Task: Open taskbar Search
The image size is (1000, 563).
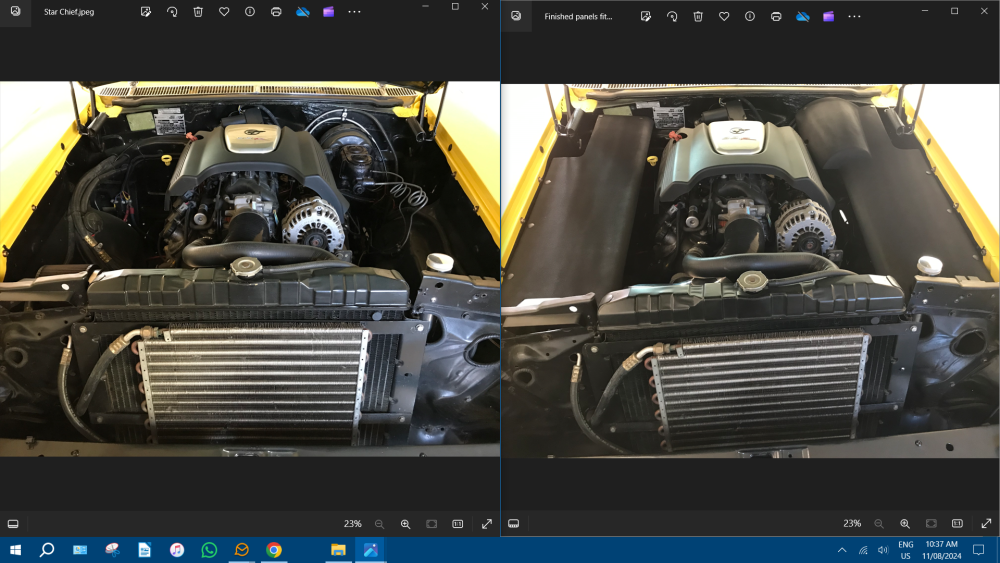Action: (x=47, y=550)
